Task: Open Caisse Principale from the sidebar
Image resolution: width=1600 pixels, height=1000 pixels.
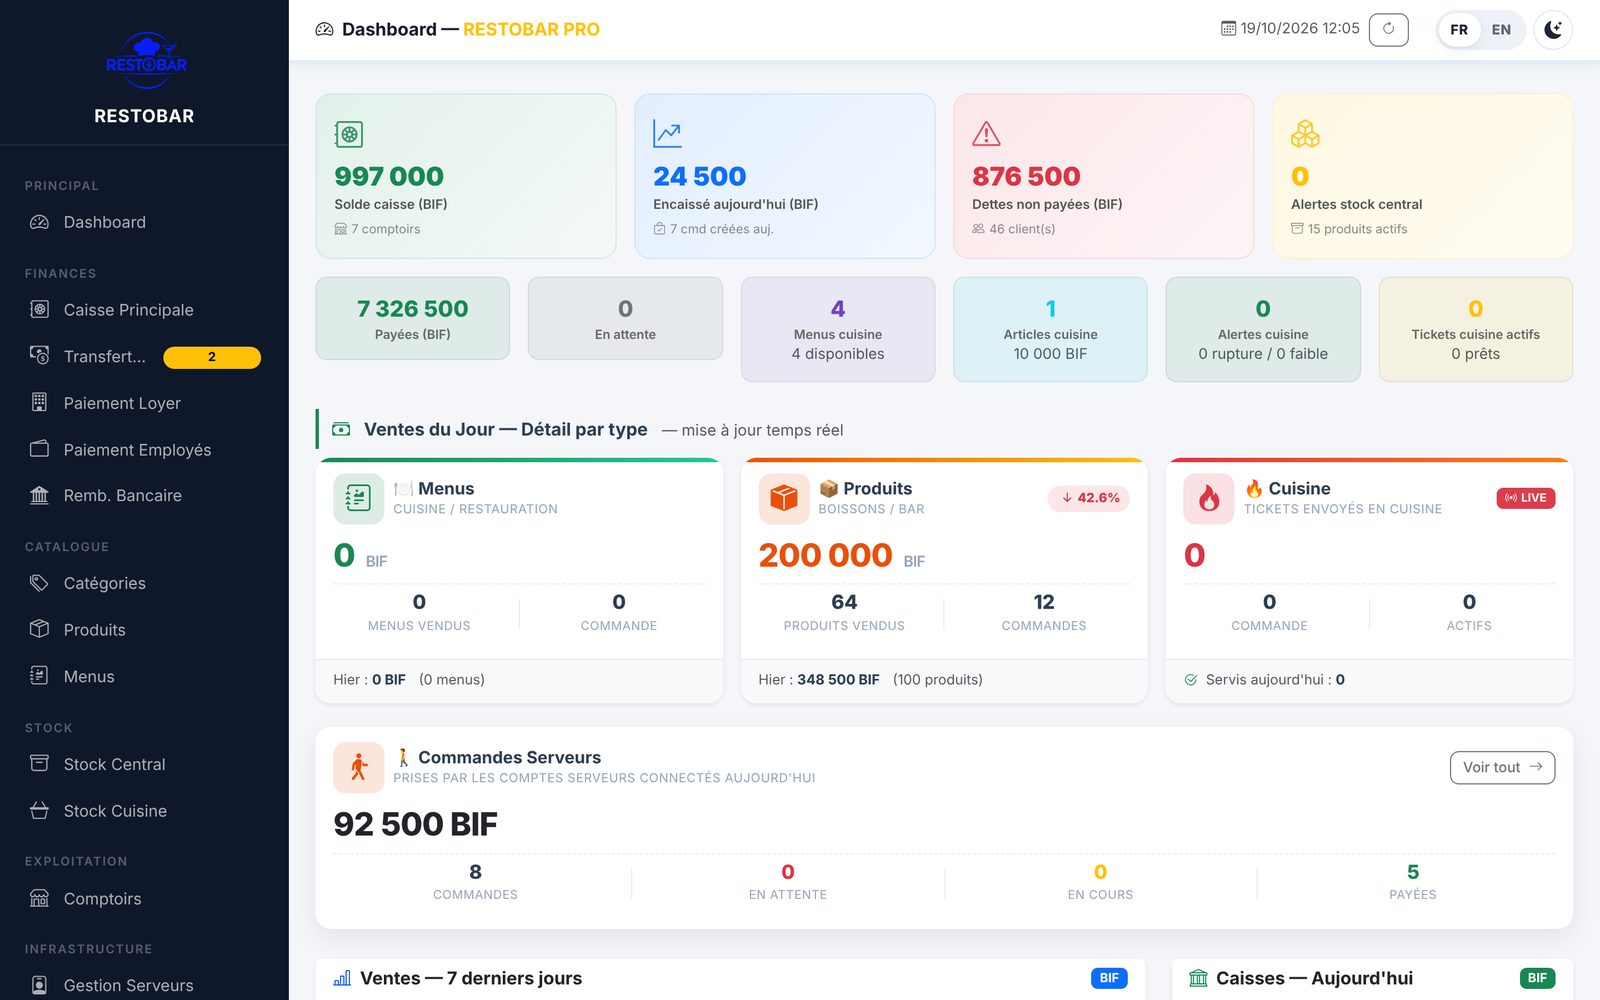Action: (144, 310)
